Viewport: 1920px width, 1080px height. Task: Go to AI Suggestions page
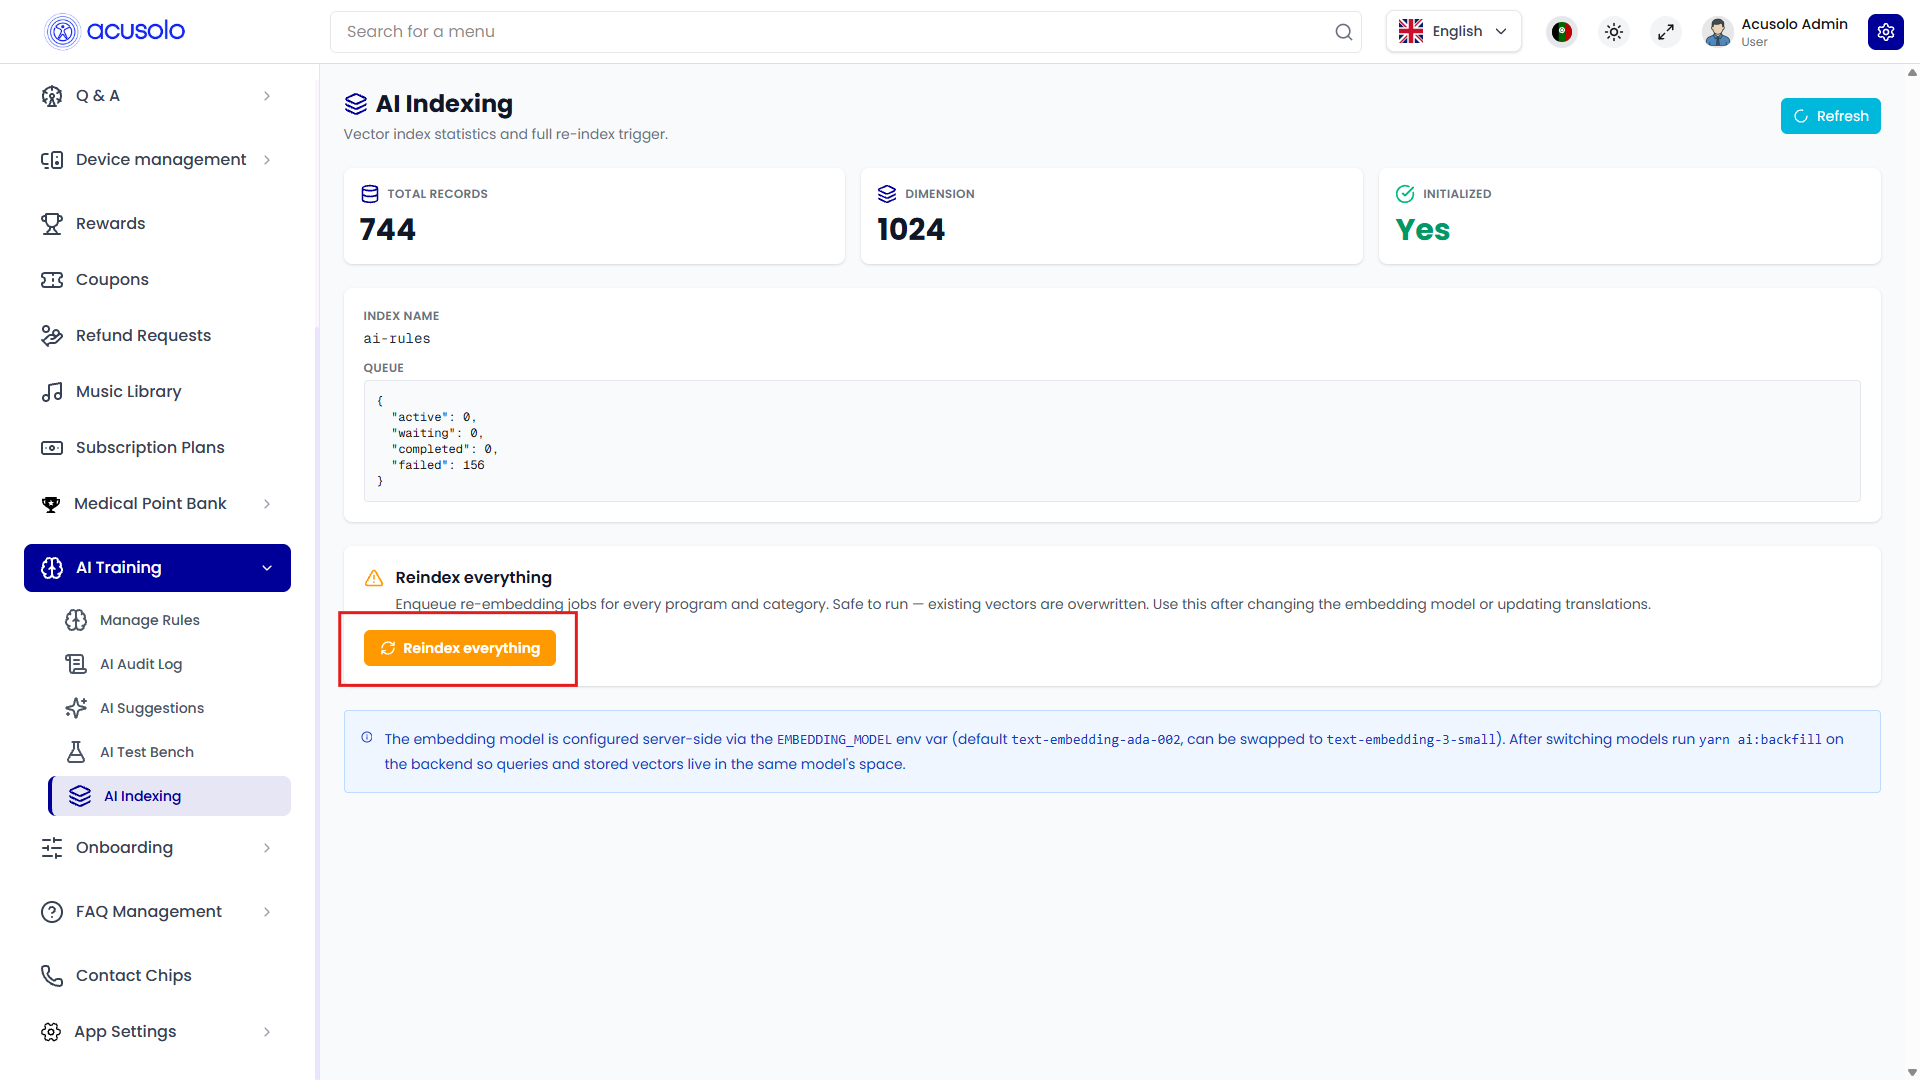169,708
